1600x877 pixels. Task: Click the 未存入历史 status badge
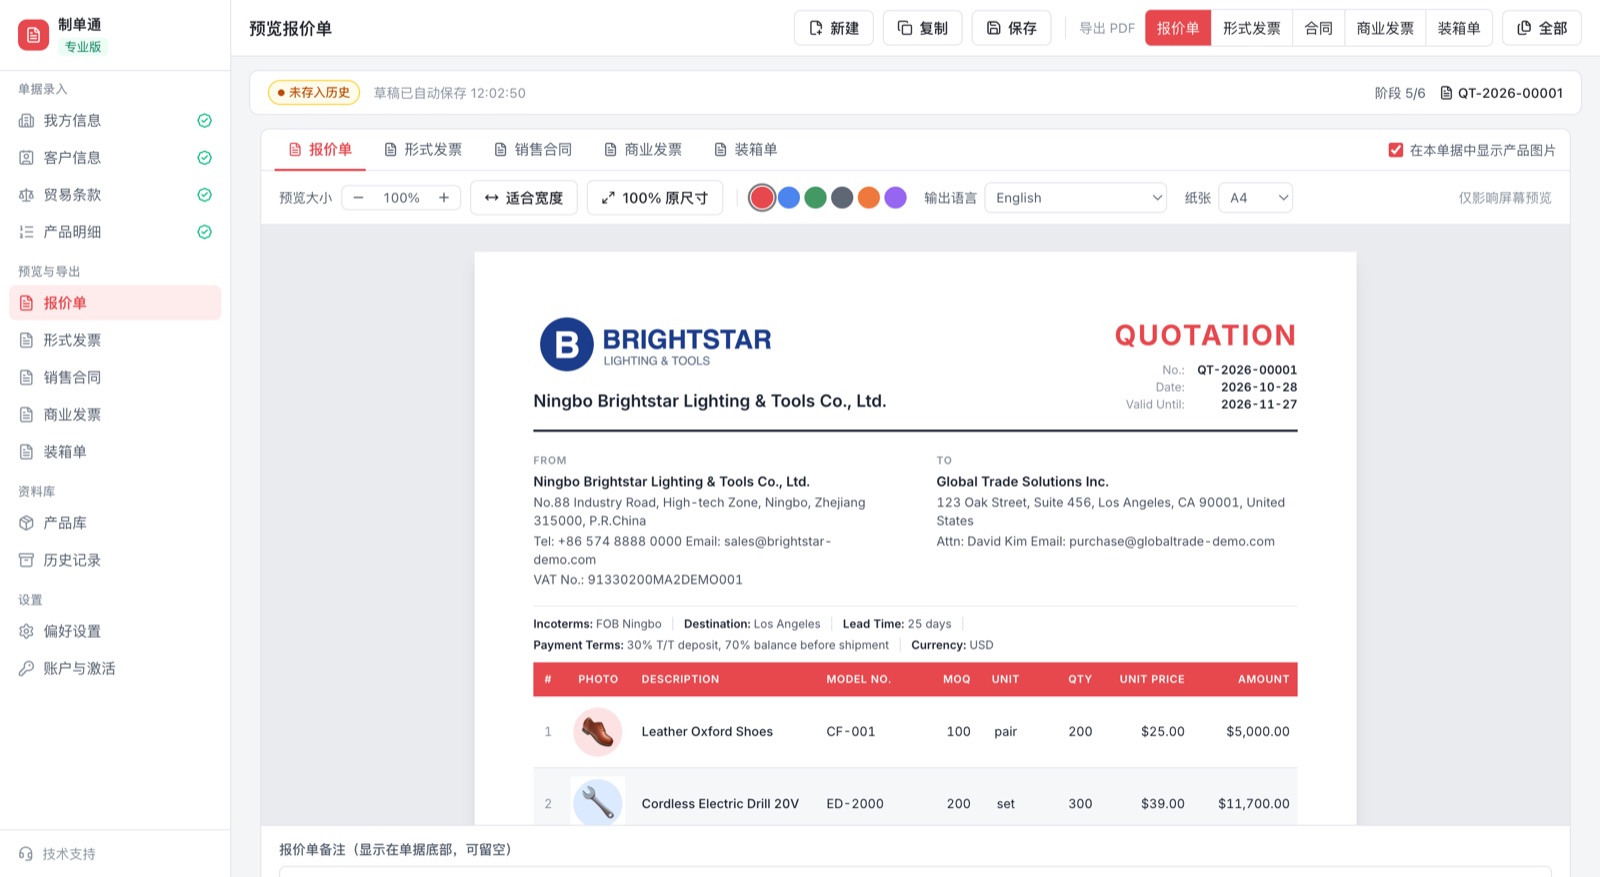pyautogui.click(x=314, y=93)
